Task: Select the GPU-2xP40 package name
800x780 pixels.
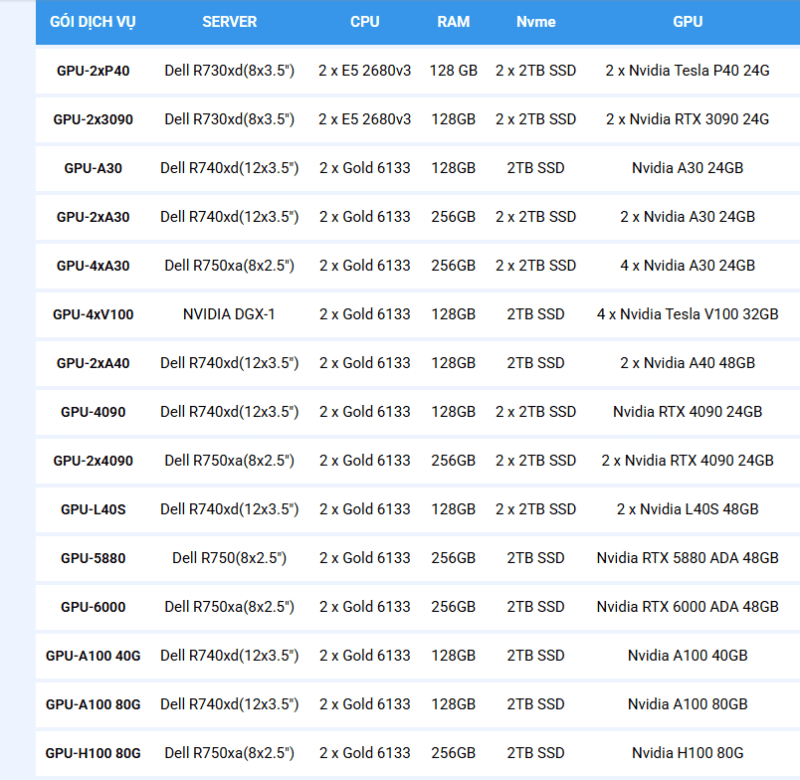Action: coord(93,70)
